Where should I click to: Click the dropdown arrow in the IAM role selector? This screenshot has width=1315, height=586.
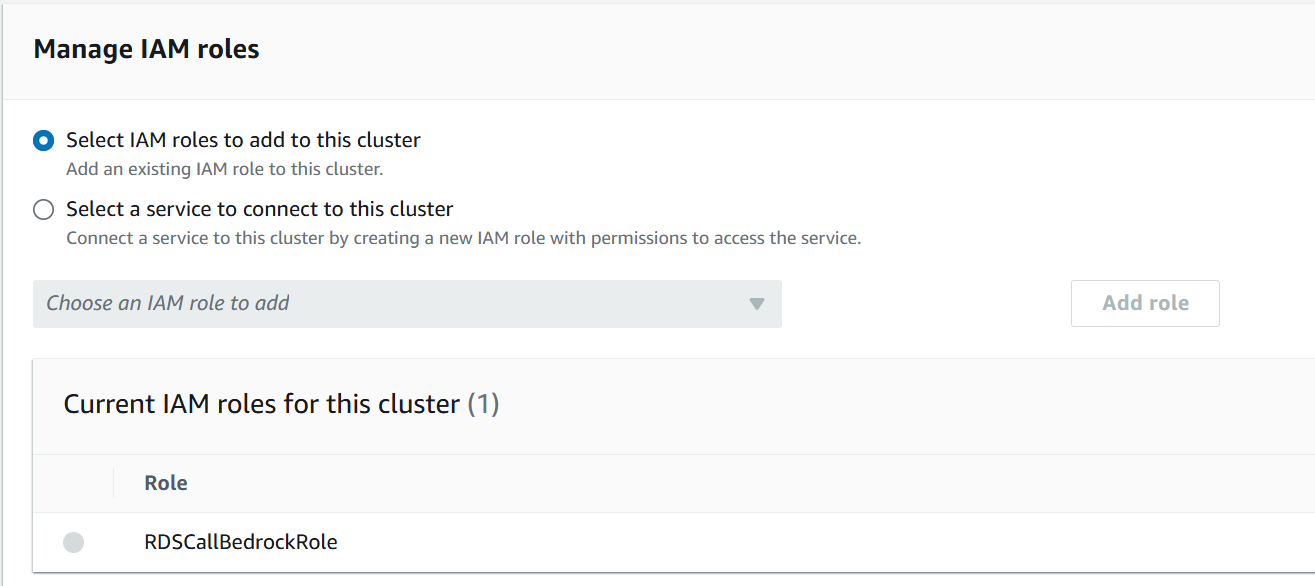click(757, 304)
